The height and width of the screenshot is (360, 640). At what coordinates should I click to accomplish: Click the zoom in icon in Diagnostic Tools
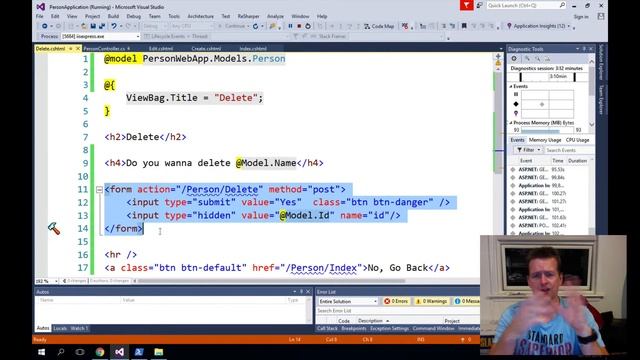(x=527, y=59)
